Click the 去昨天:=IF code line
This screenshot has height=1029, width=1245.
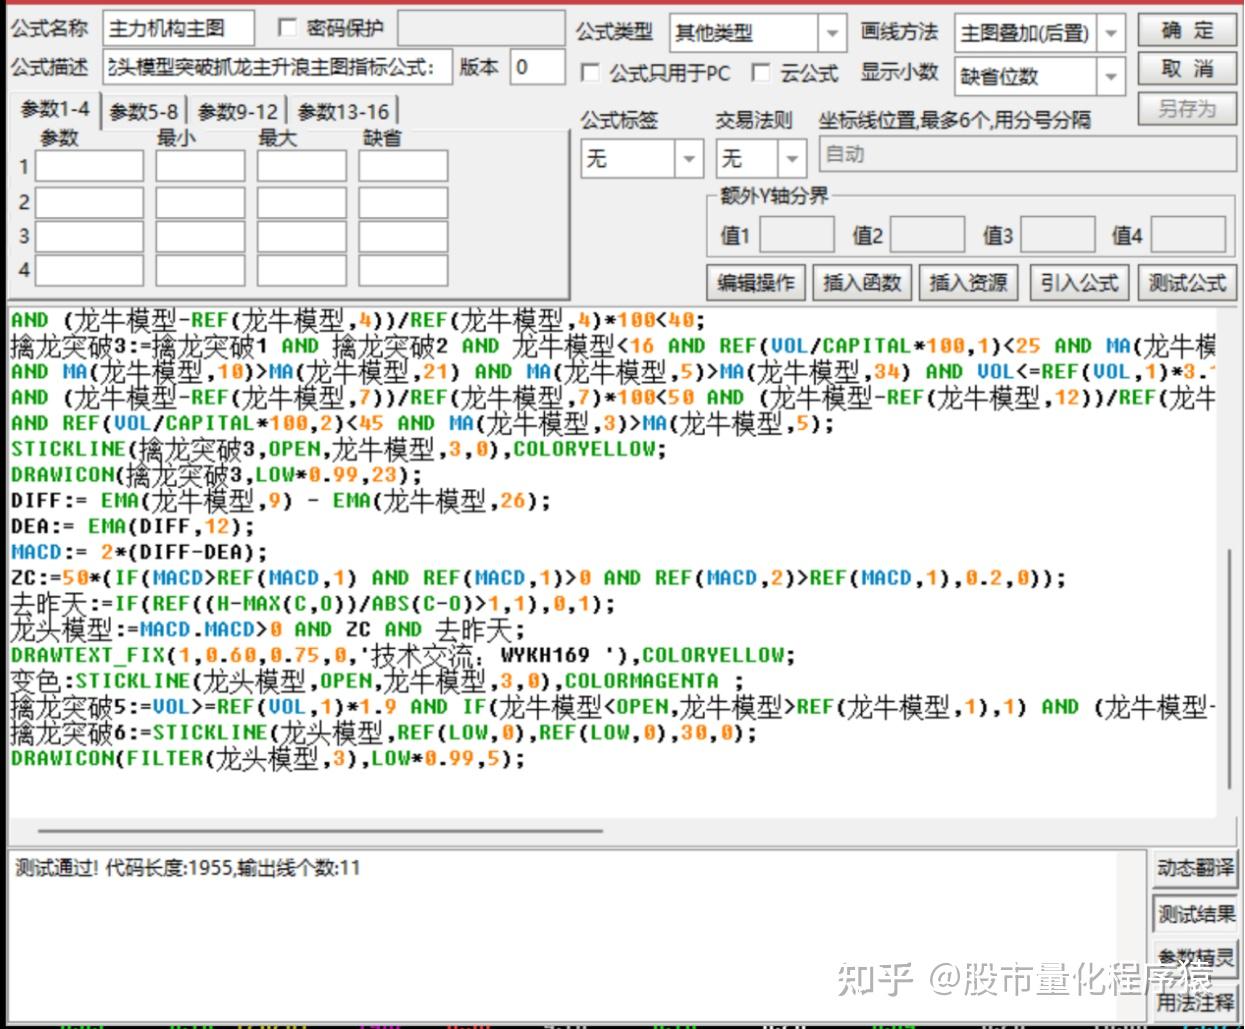[313, 604]
